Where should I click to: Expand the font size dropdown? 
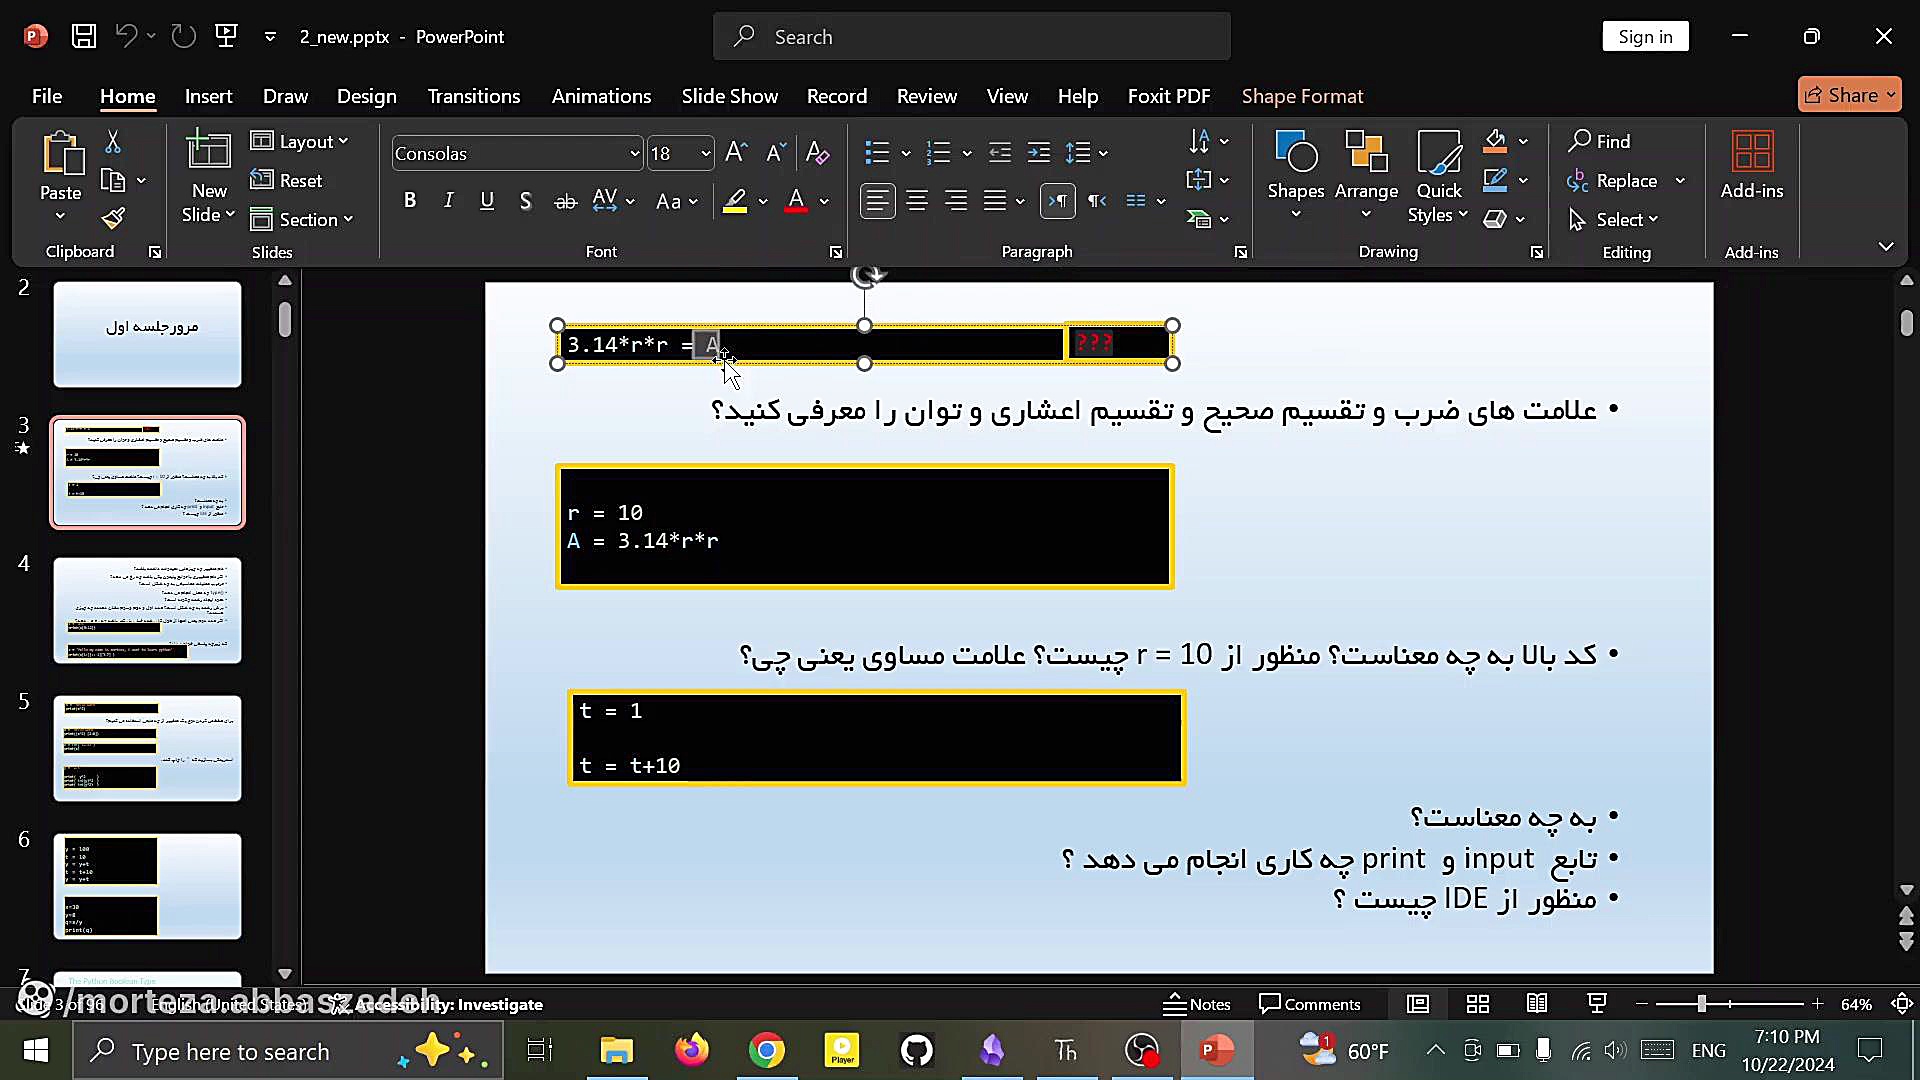click(705, 153)
